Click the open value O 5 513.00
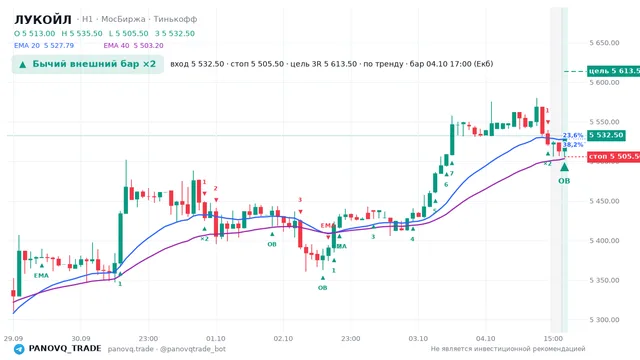The image size is (640, 360). pyautogui.click(x=34, y=33)
